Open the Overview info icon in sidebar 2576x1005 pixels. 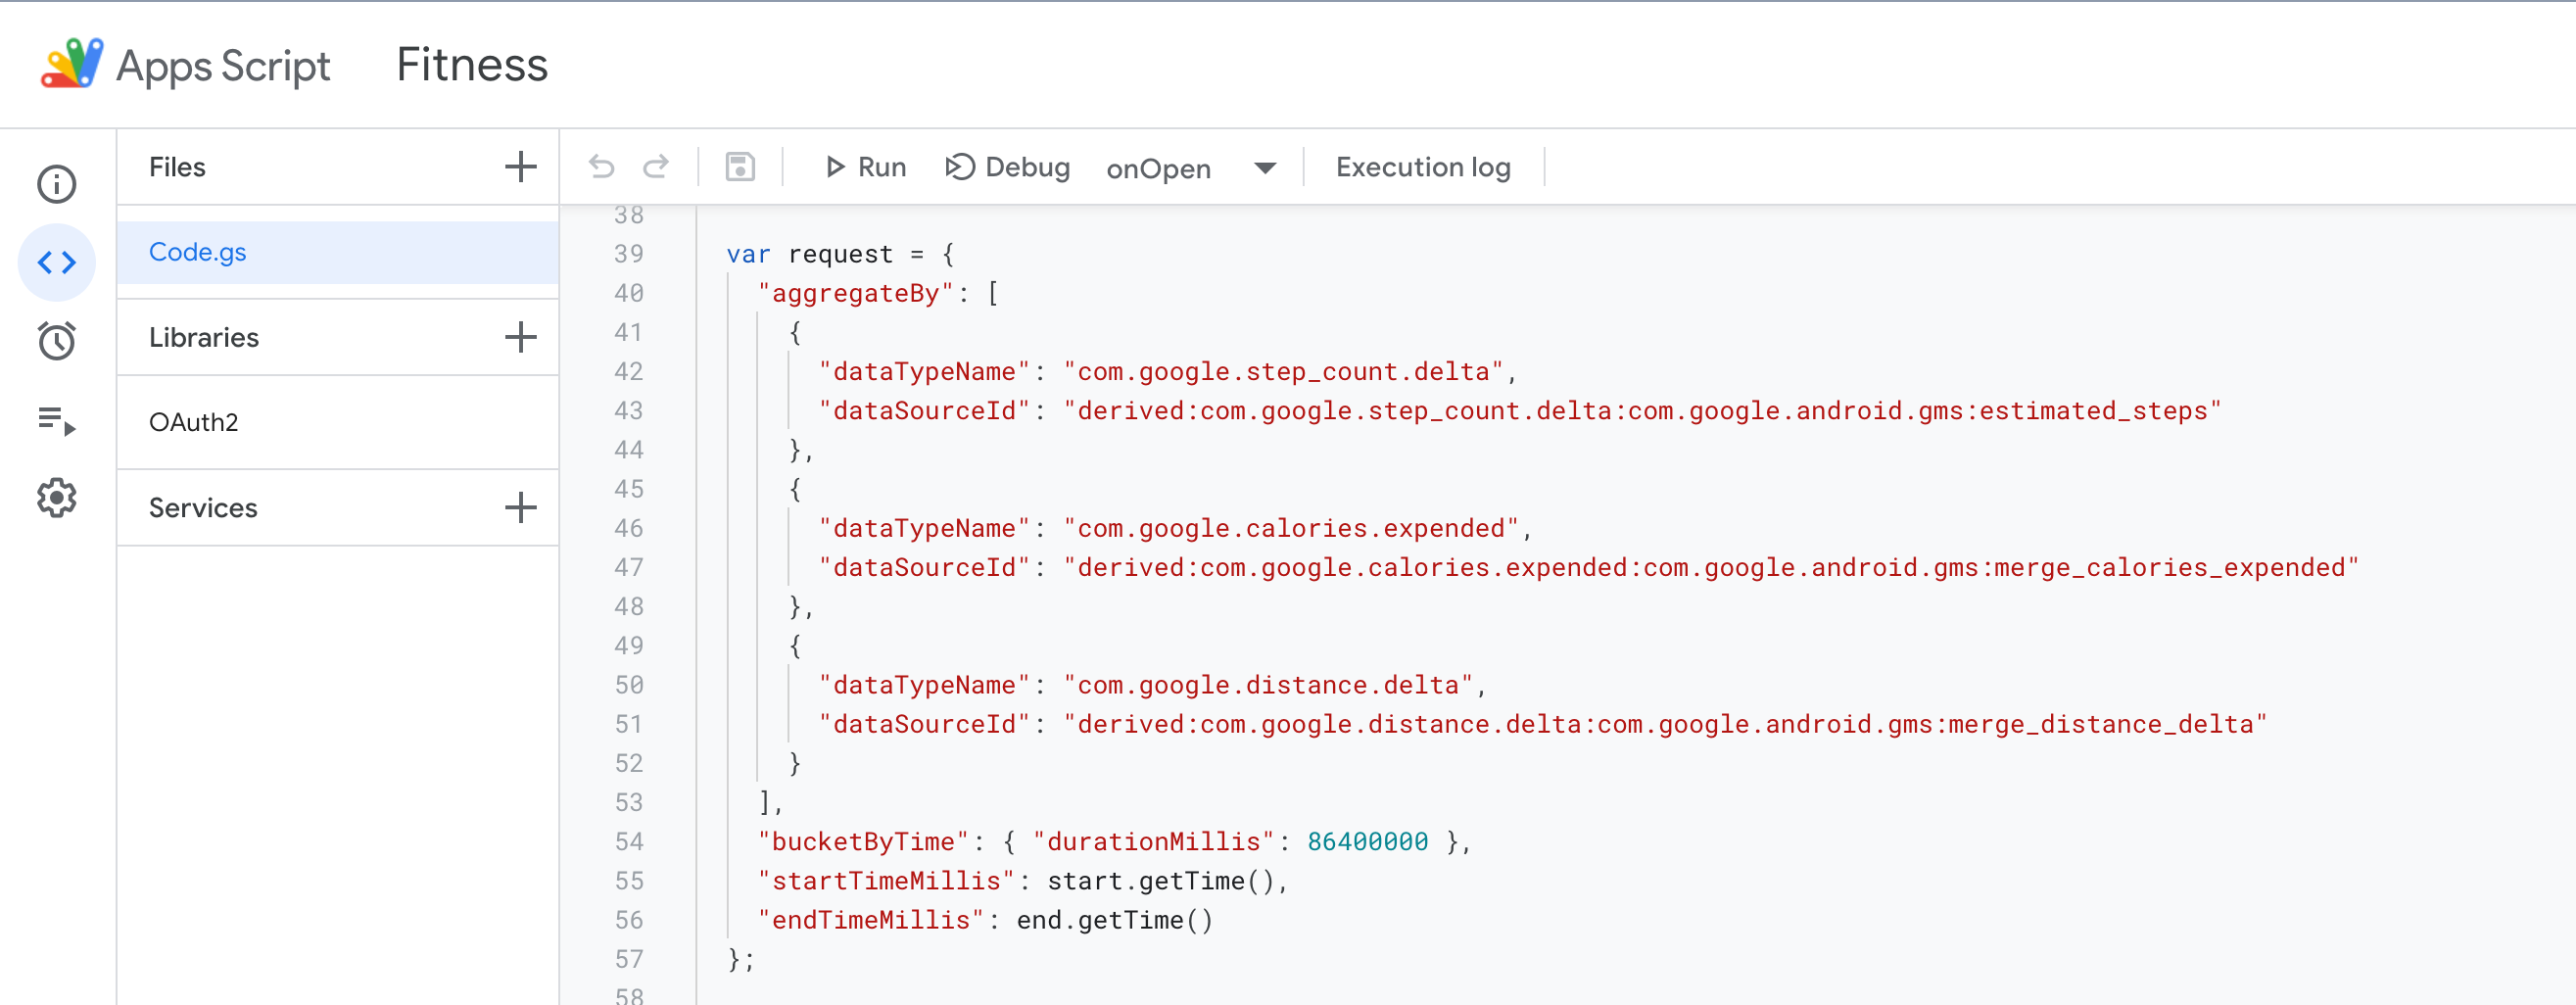[57, 184]
